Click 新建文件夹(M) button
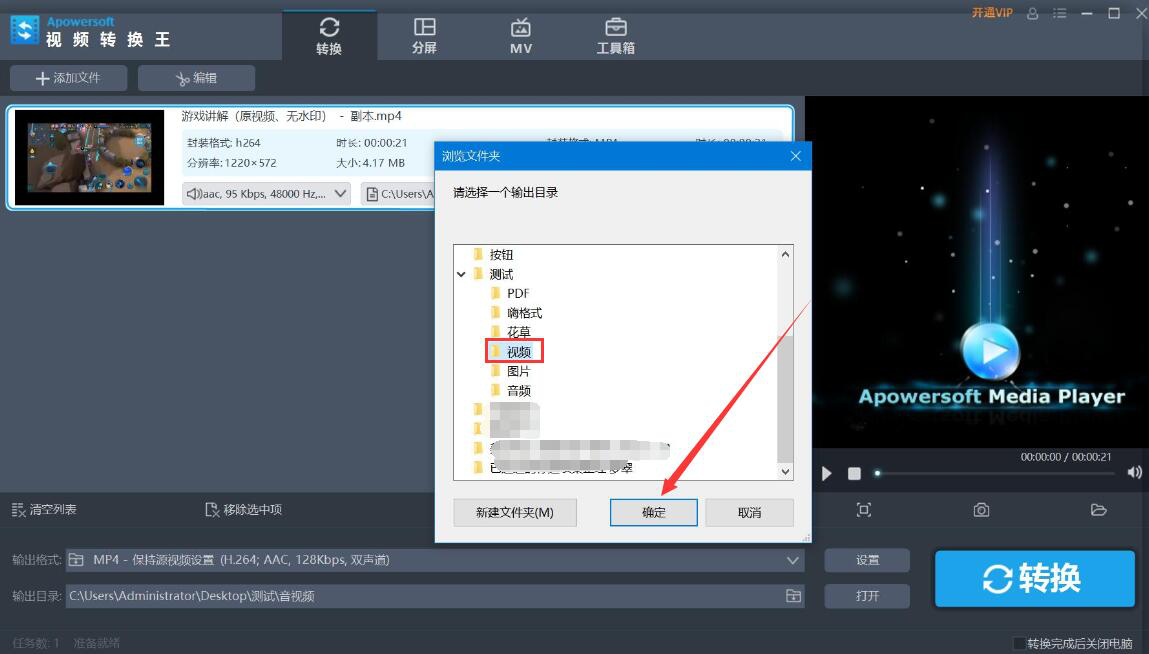Viewport: 1149px width, 654px height. click(x=515, y=512)
